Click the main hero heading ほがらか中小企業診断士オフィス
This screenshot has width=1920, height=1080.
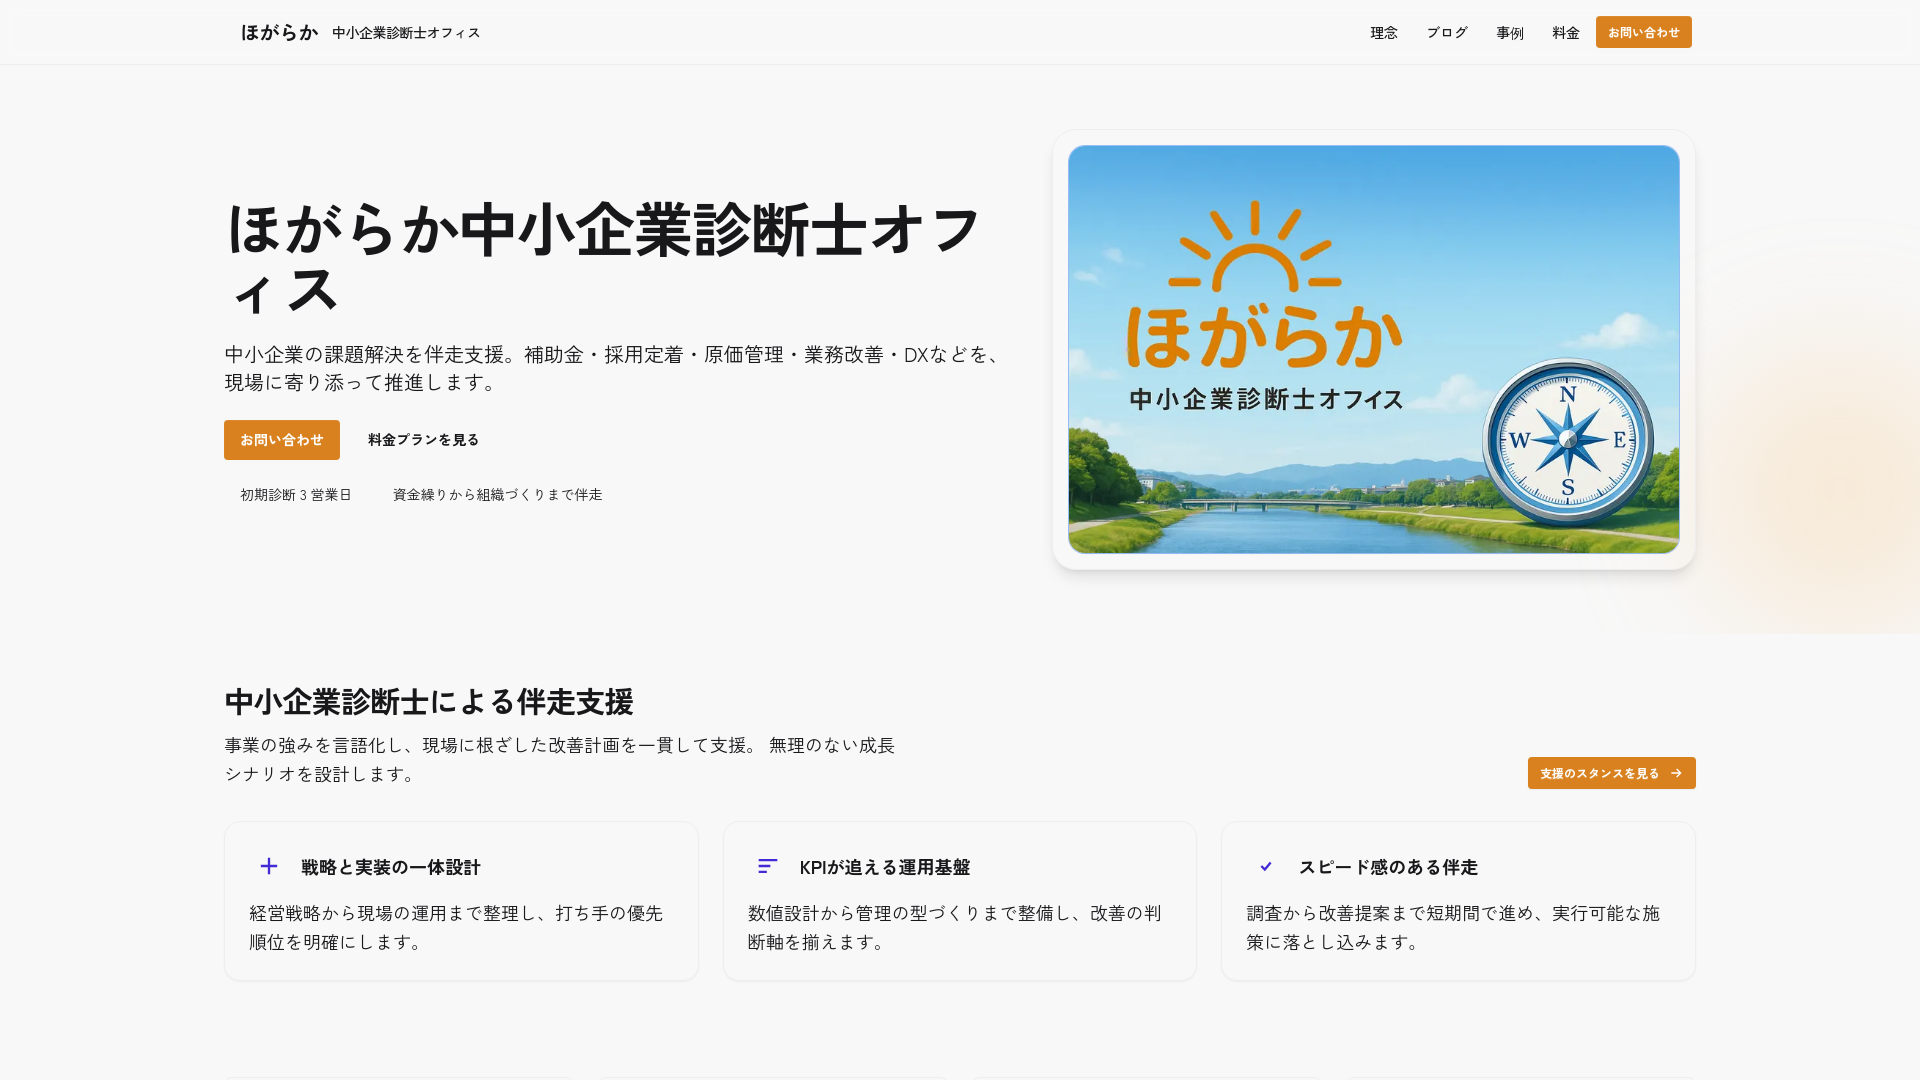click(x=603, y=258)
